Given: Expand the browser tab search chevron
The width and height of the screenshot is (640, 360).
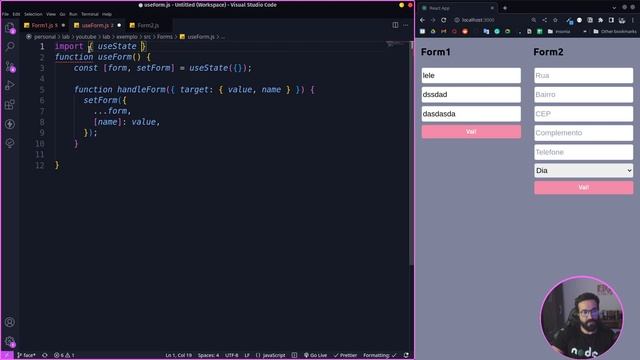Looking at the screenshot, I should pos(614,8).
